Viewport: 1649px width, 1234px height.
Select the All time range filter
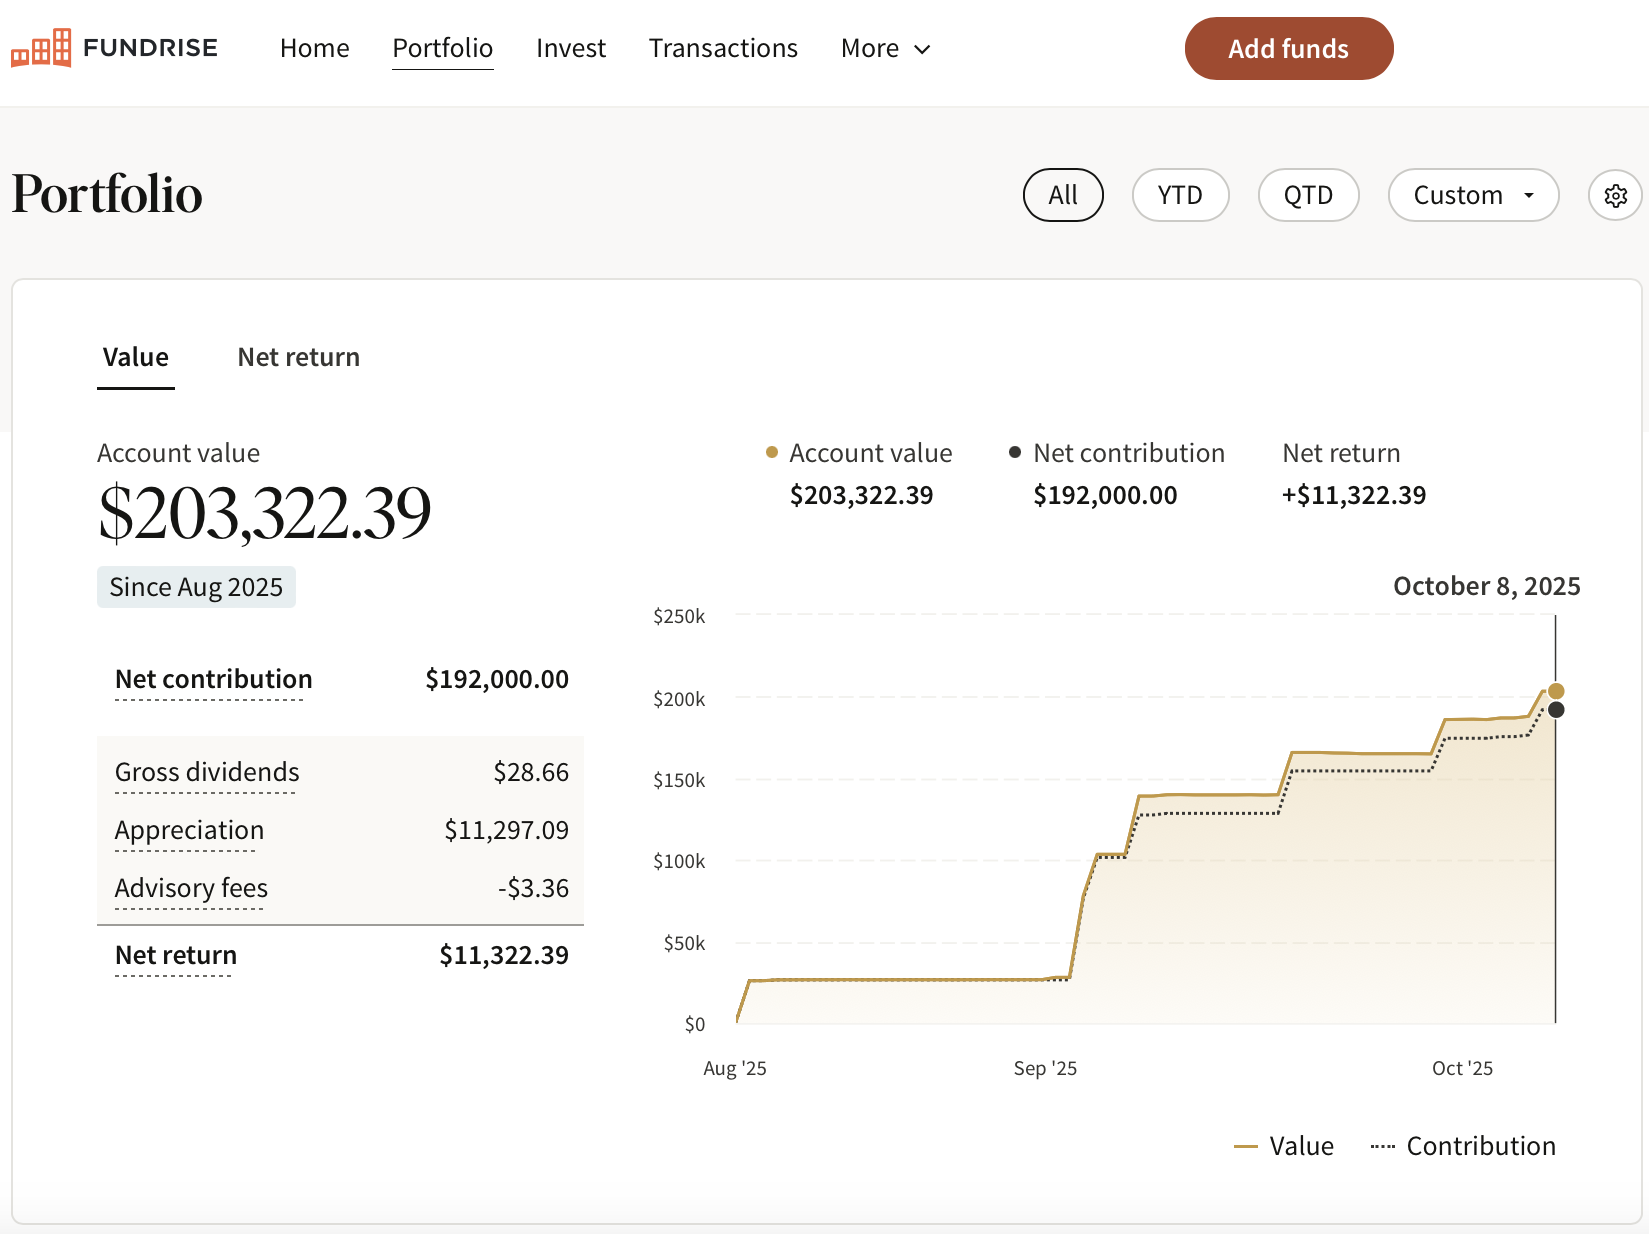pyautogui.click(x=1063, y=195)
